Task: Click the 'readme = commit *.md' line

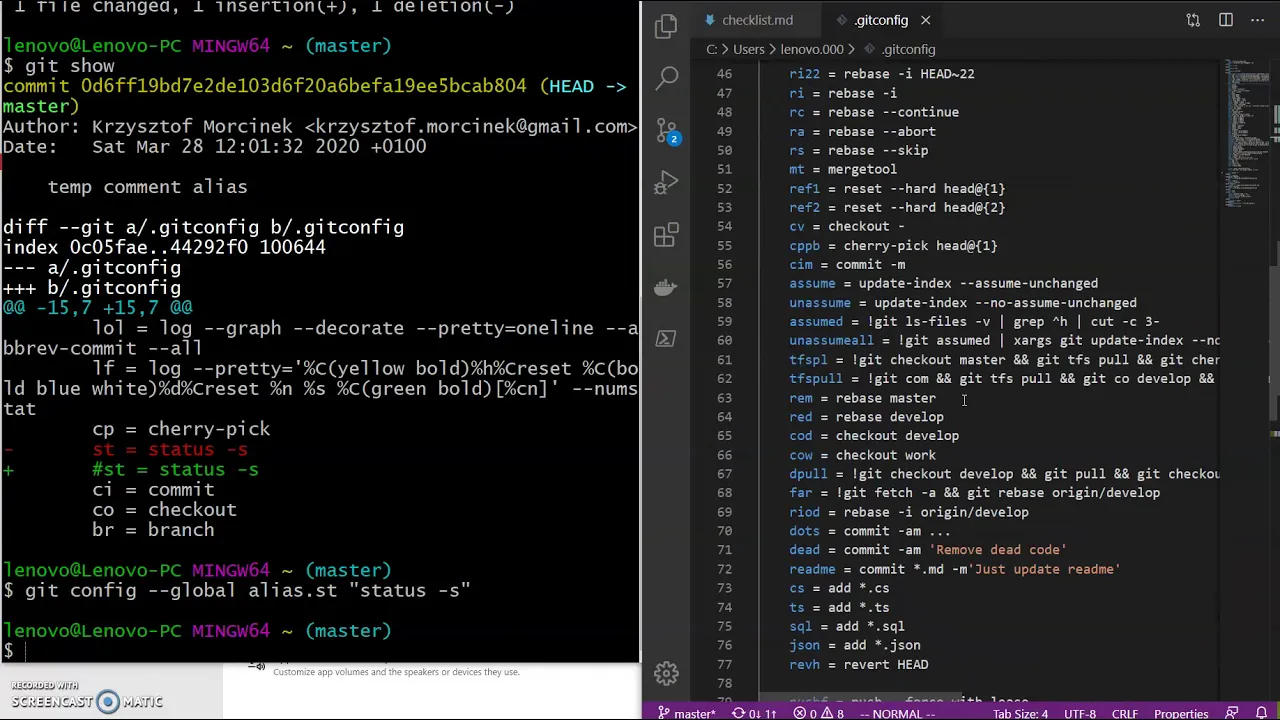Action: pos(954,569)
